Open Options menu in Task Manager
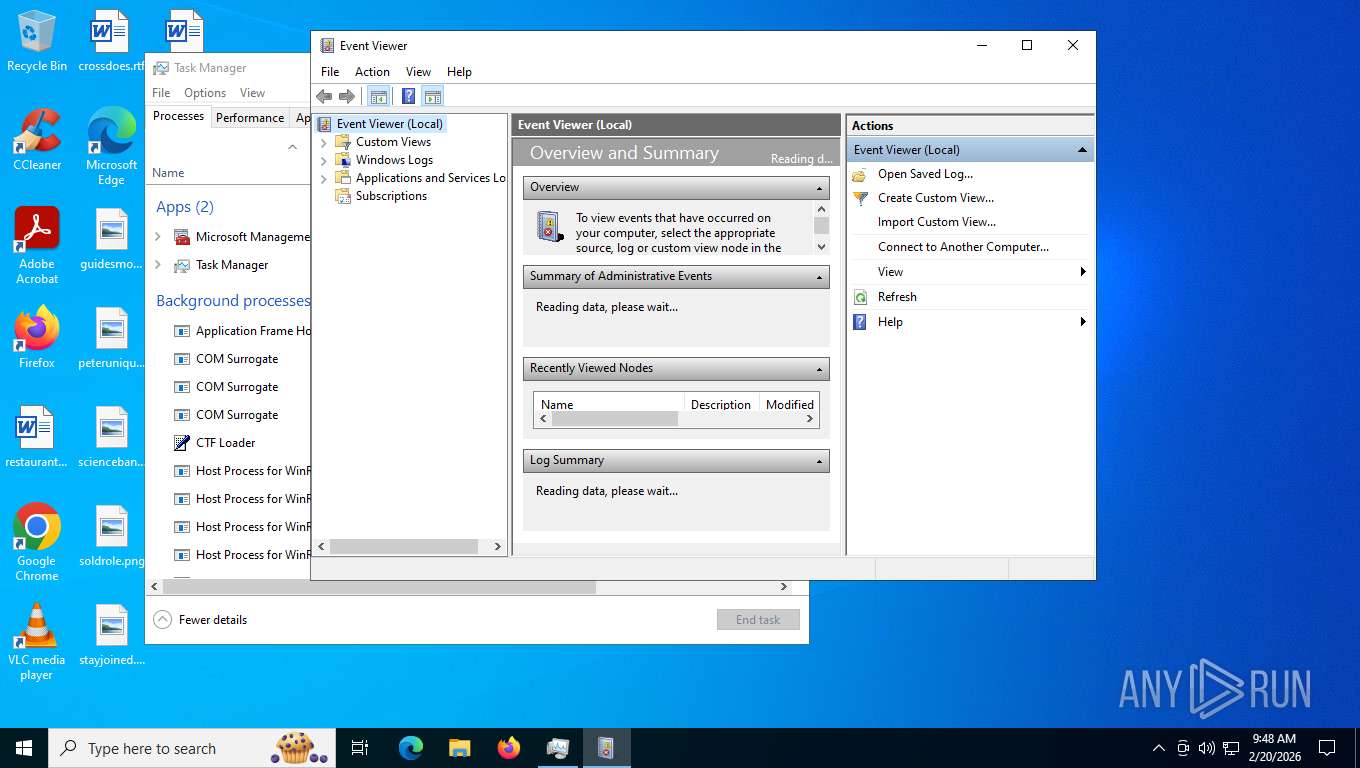Image resolution: width=1360 pixels, height=768 pixels. [205, 93]
